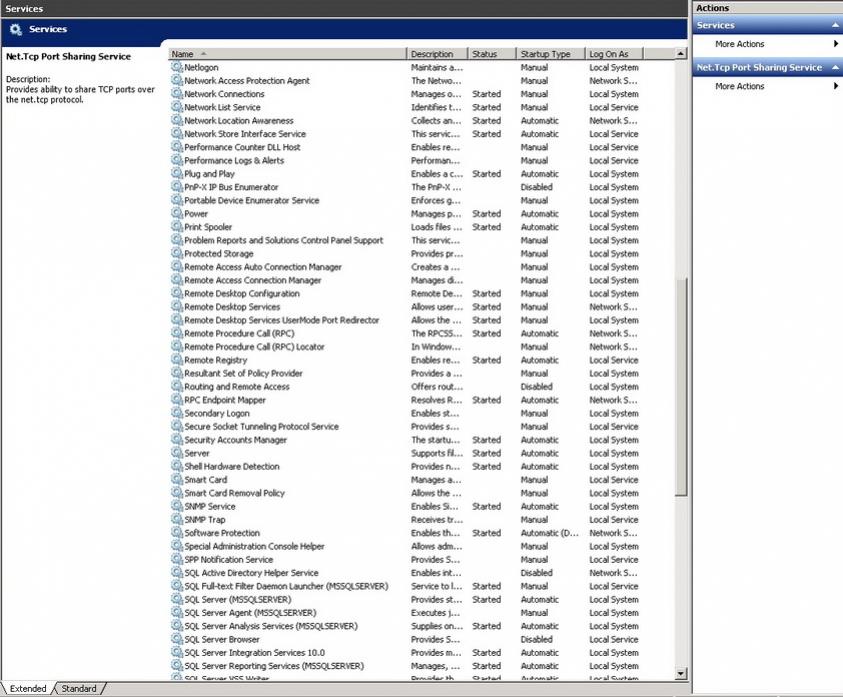Select Performance Counter DLL Host service
843x697 pixels.
coord(404,147)
